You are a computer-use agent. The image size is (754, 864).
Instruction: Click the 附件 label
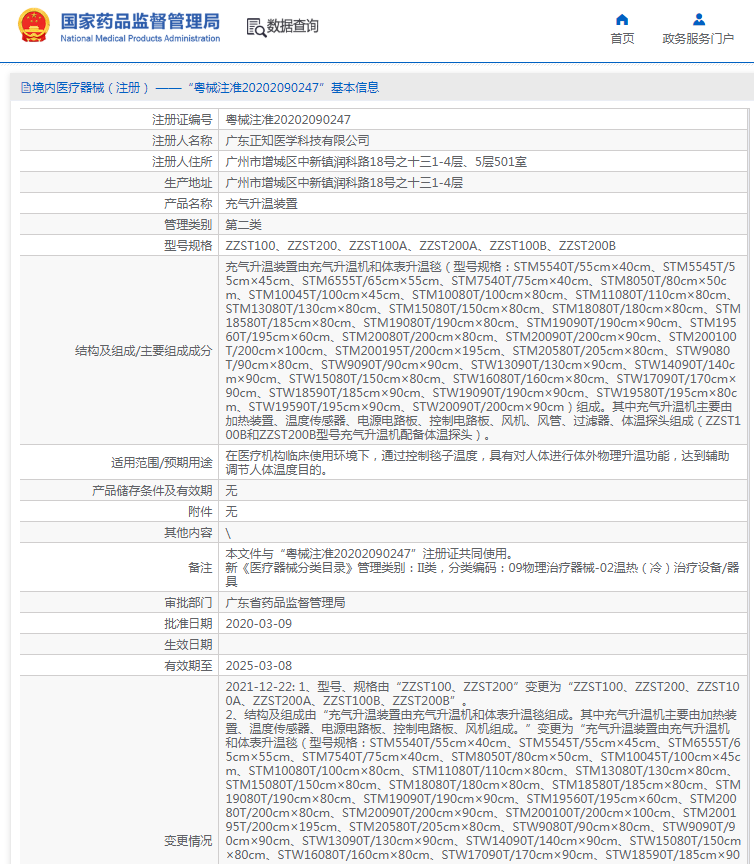(x=200, y=511)
